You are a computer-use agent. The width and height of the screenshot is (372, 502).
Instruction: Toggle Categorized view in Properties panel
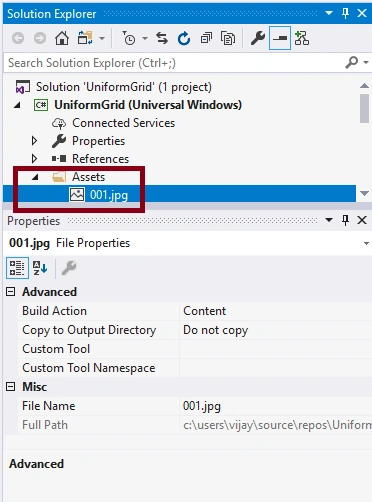pyautogui.click(x=17, y=268)
